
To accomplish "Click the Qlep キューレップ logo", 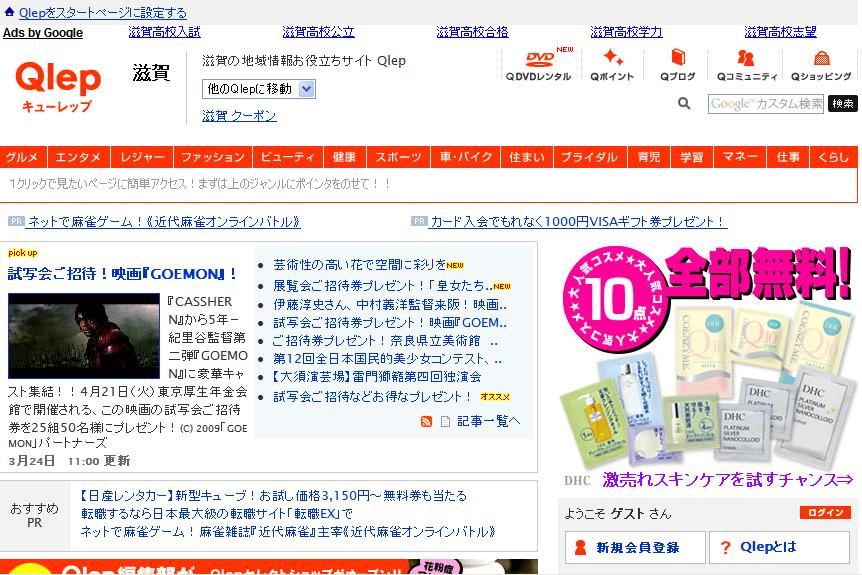I will pyautogui.click(x=58, y=86).
